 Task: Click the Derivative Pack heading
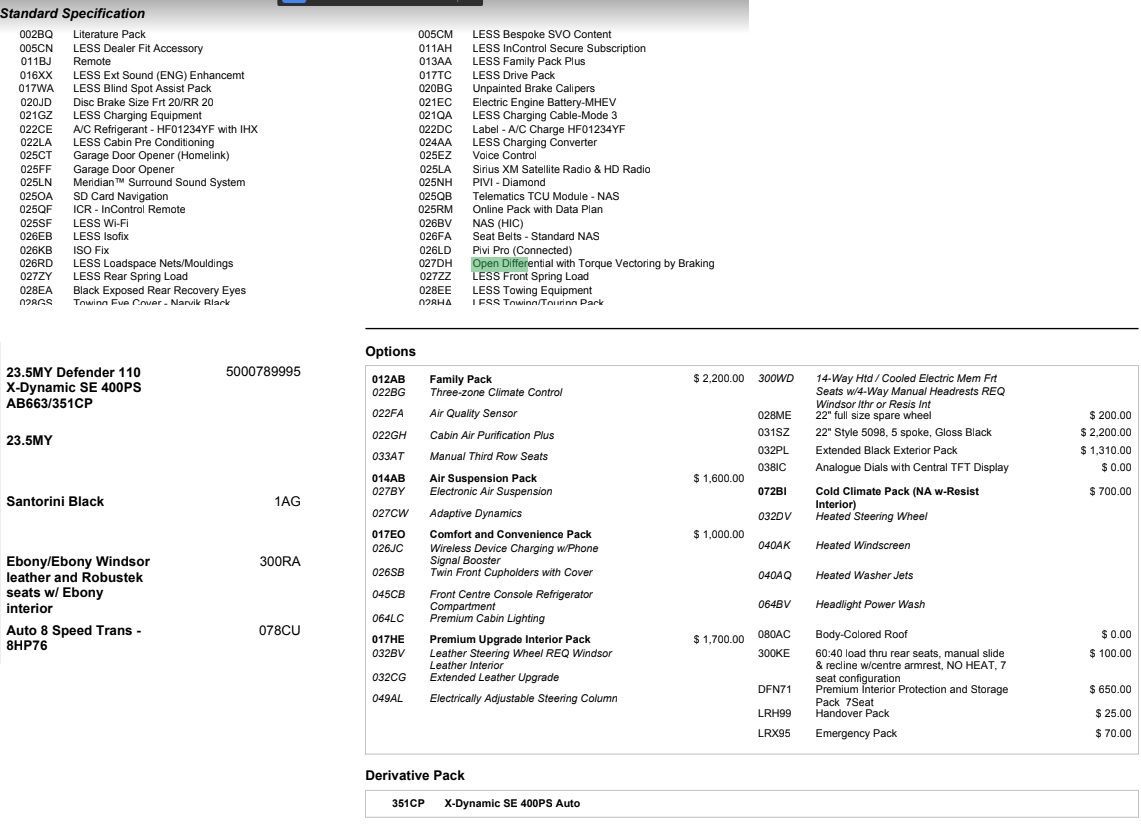pos(414,776)
